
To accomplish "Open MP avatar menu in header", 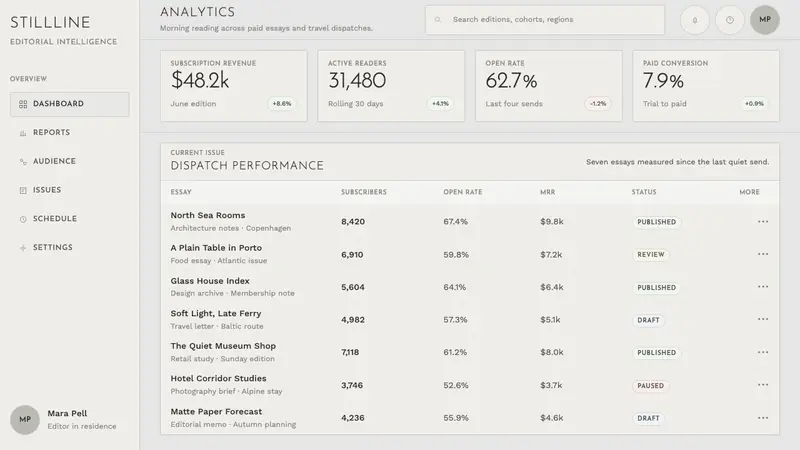I will tap(765, 20).
